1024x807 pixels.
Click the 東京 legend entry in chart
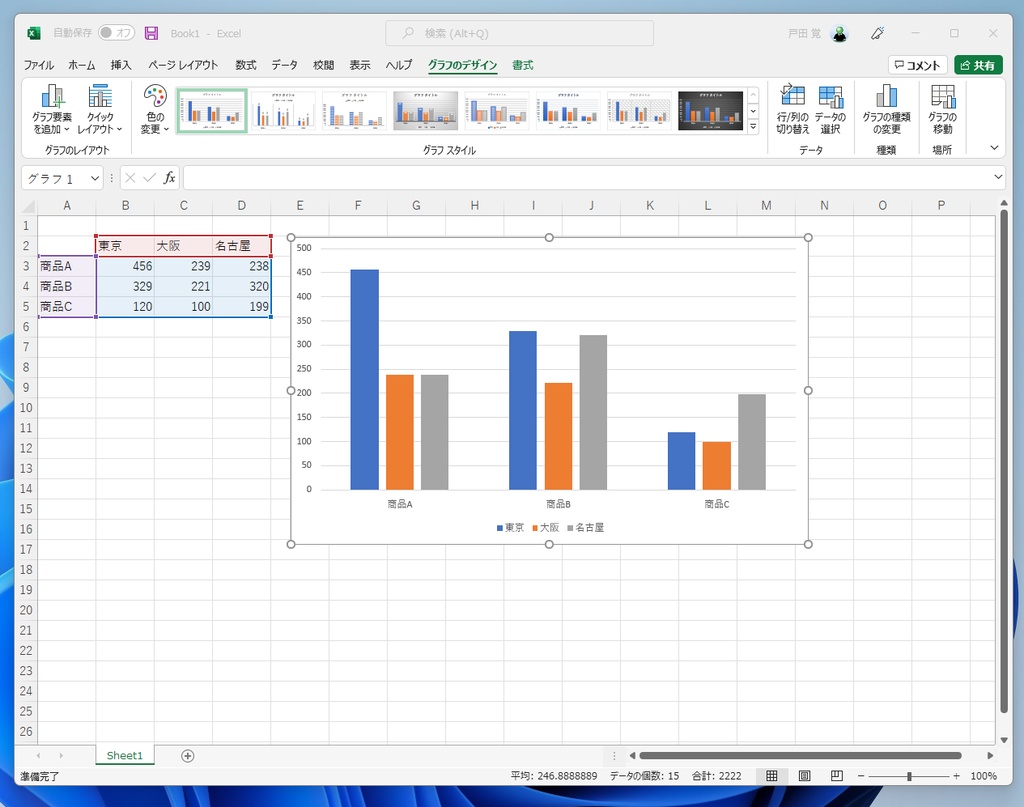click(x=510, y=528)
